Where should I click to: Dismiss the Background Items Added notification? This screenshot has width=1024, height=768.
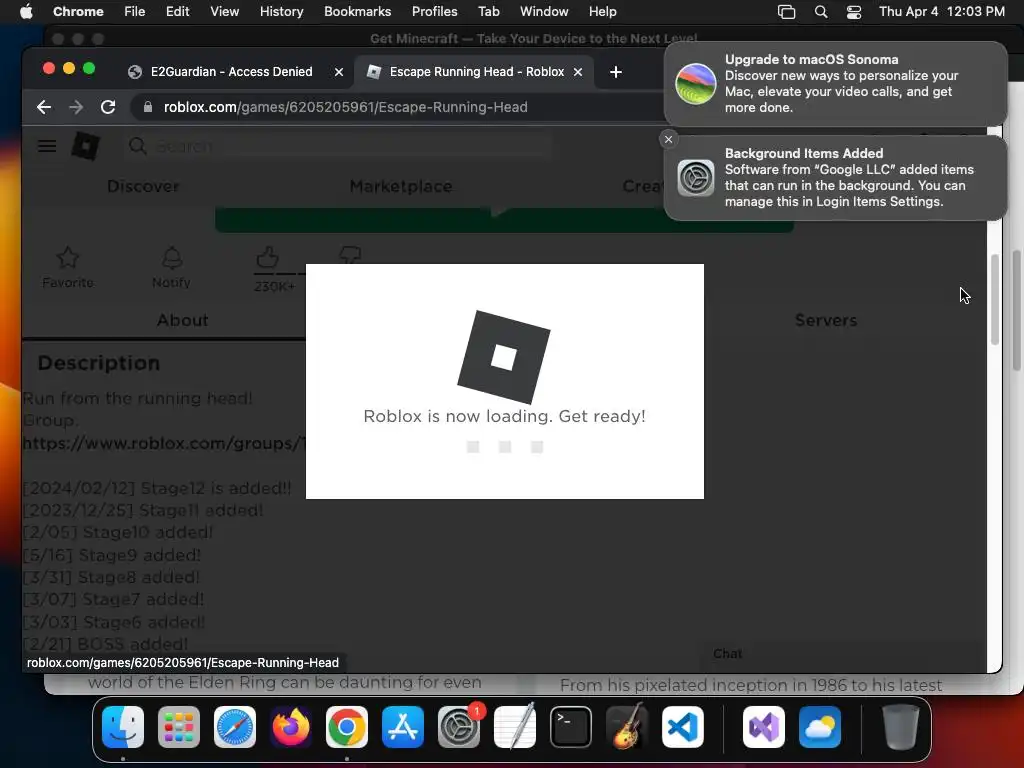click(668, 139)
